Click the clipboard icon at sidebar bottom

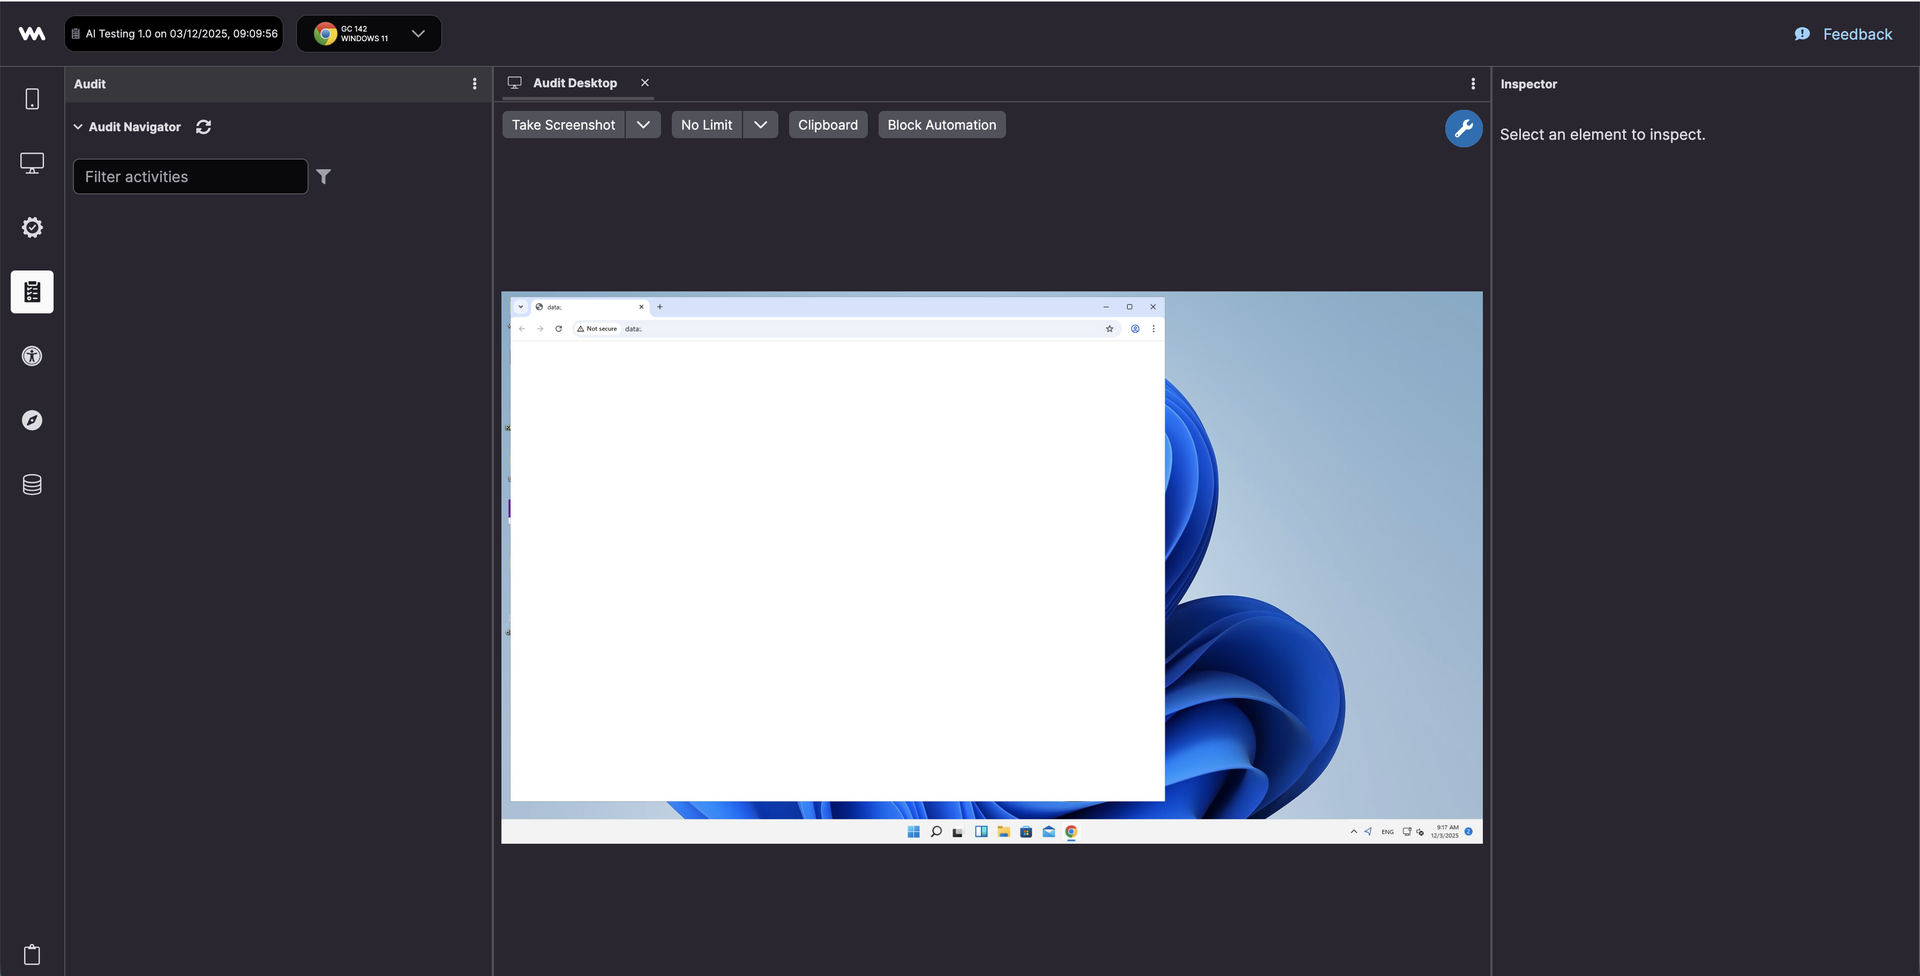32,954
